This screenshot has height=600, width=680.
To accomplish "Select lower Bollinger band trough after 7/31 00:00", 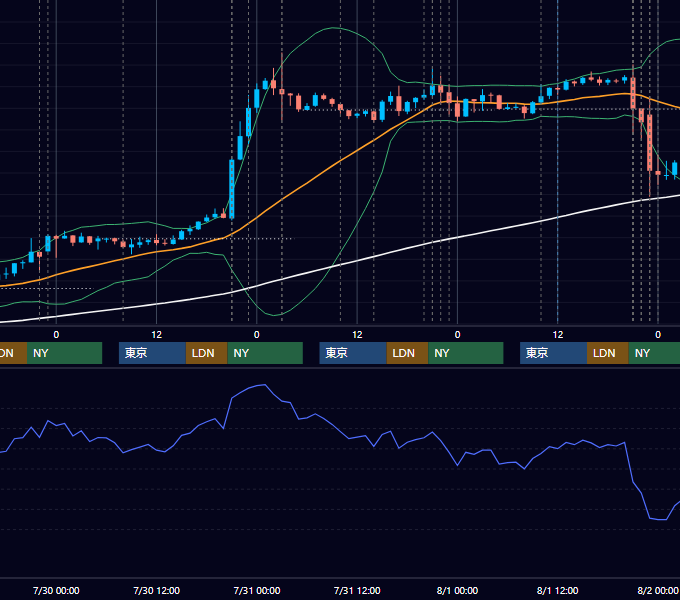I will point(274,315).
